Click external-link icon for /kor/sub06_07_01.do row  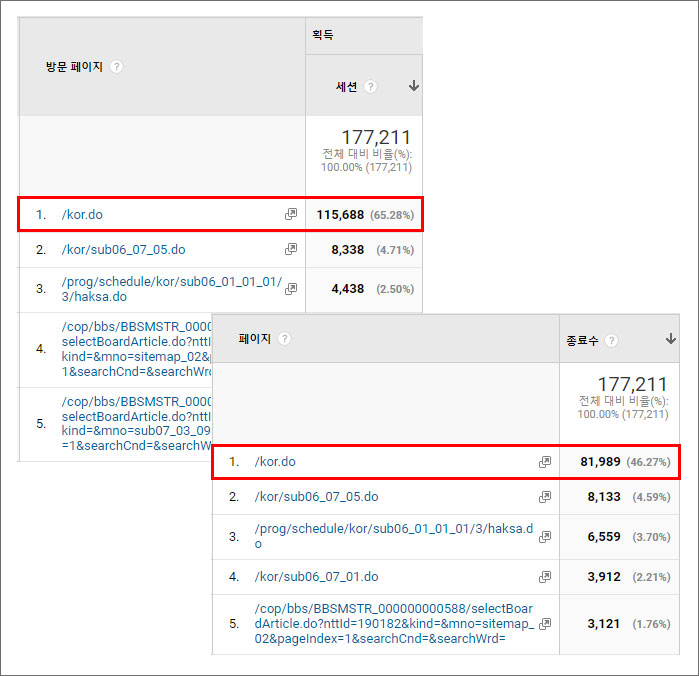click(x=545, y=577)
